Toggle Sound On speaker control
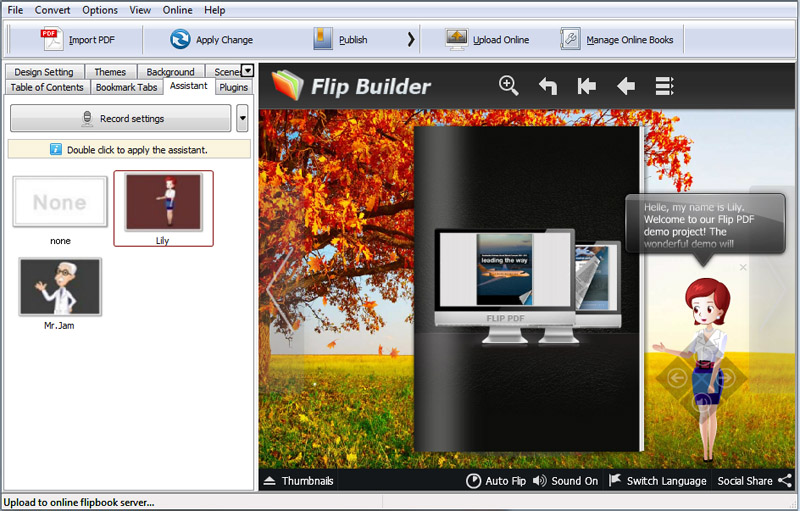The image size is (800, 511). tap(565, 481)
